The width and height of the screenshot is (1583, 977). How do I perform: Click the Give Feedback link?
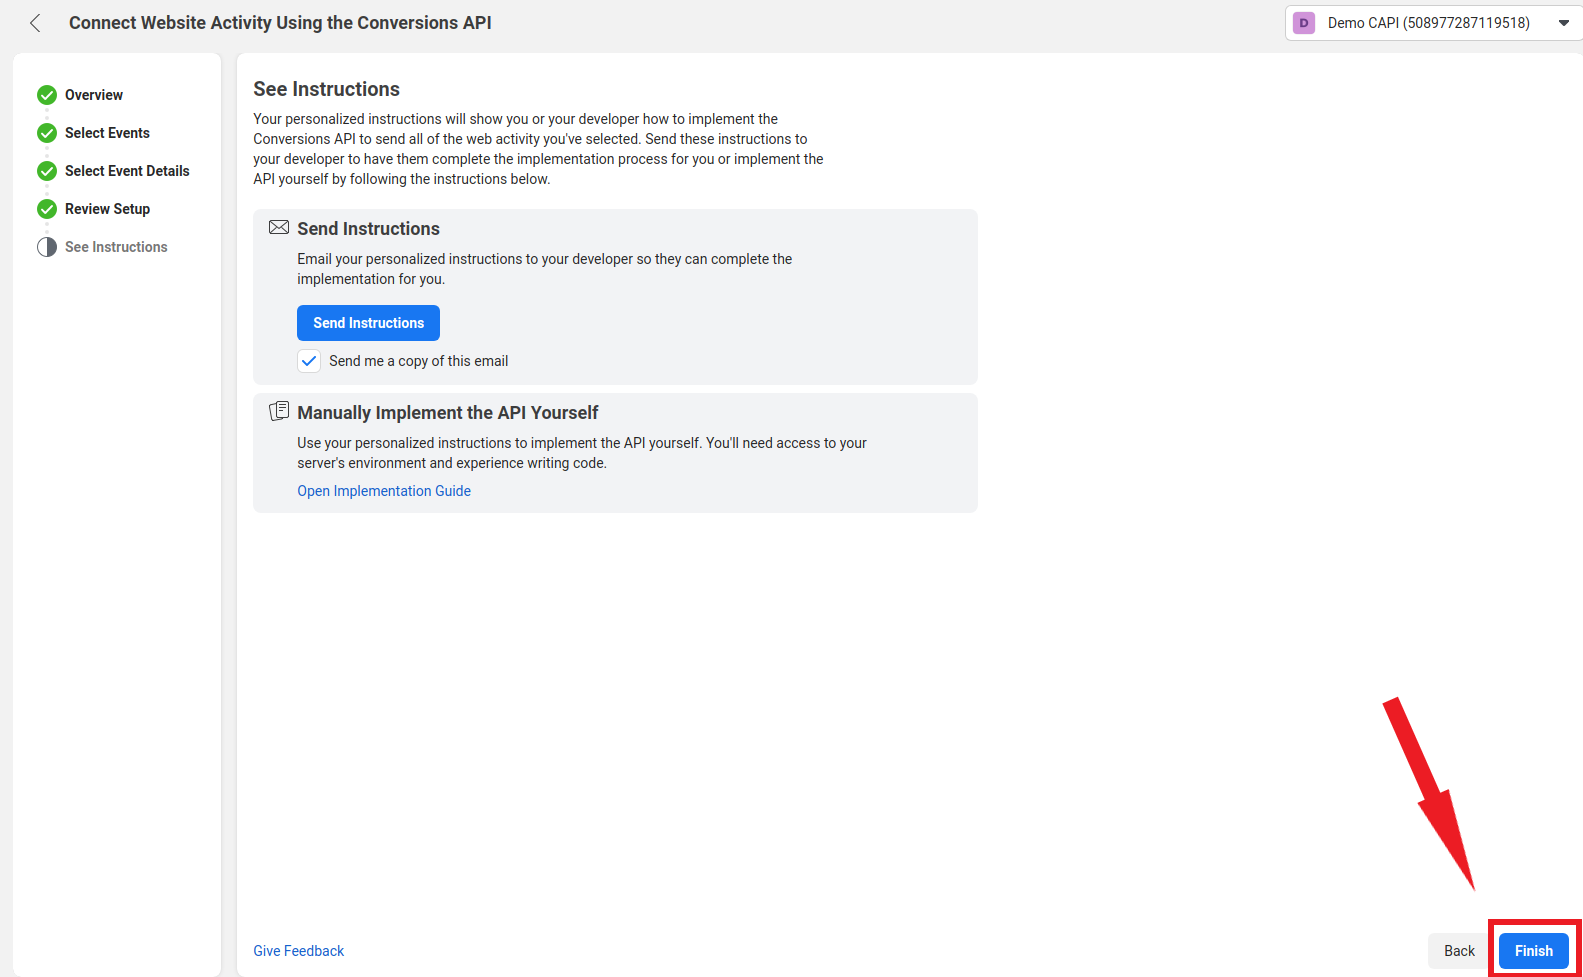(x=298, y=951)
